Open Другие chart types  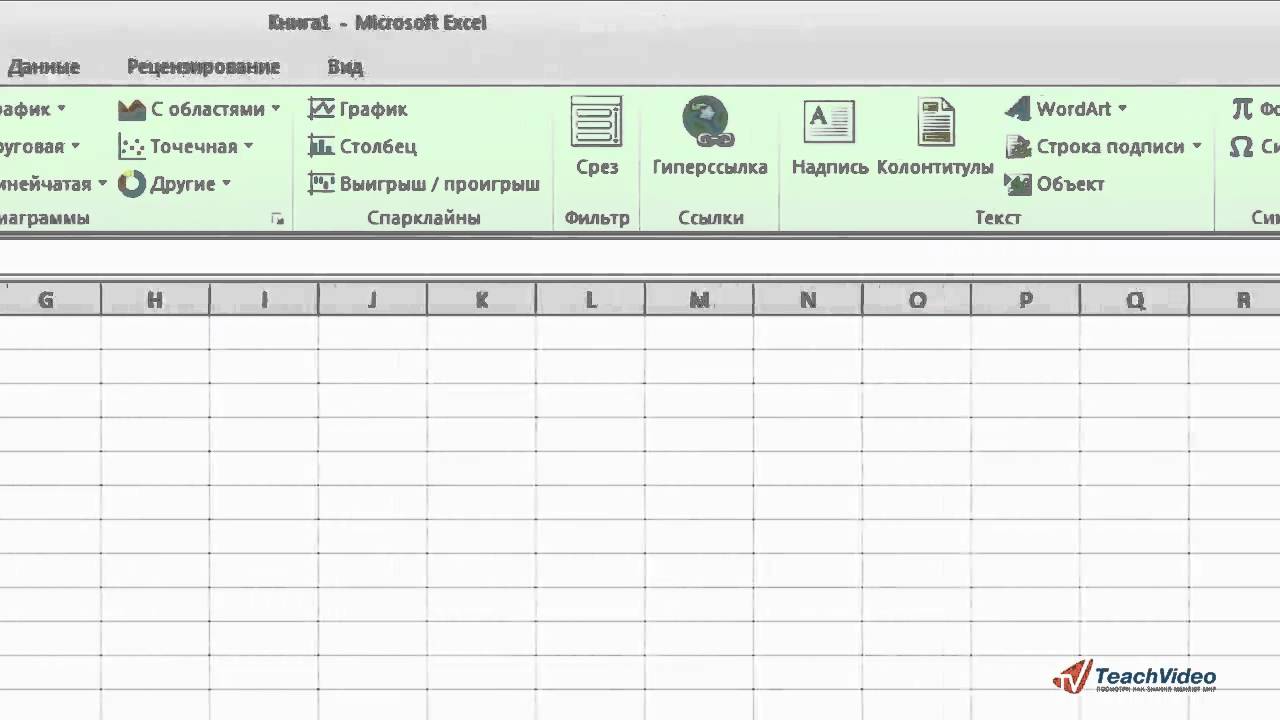coord(175,183)
